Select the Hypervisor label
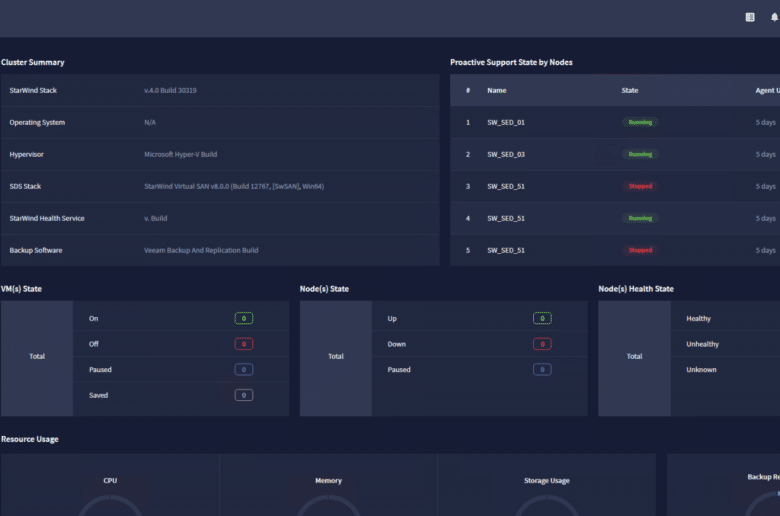Image resolution: width=780 pixels, height=516 pixels. click(x=26, y=154)
